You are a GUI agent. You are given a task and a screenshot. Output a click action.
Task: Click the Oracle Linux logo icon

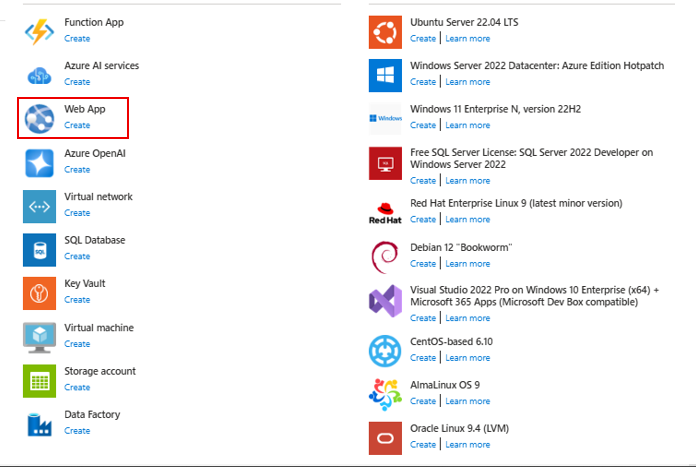coord(385,438)
